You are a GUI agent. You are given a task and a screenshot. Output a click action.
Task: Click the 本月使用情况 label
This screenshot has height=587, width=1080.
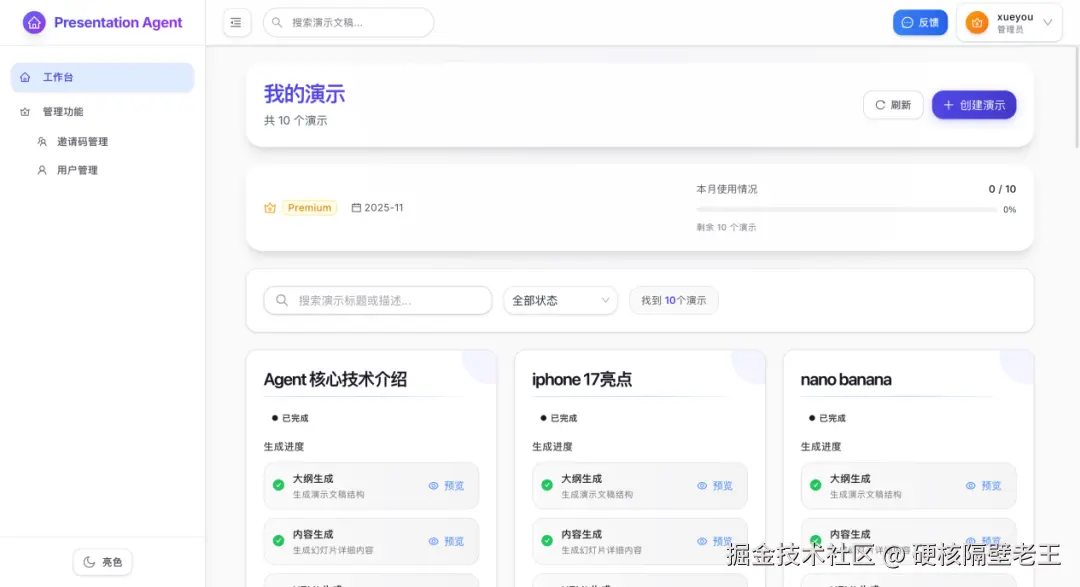pos(727,189)
